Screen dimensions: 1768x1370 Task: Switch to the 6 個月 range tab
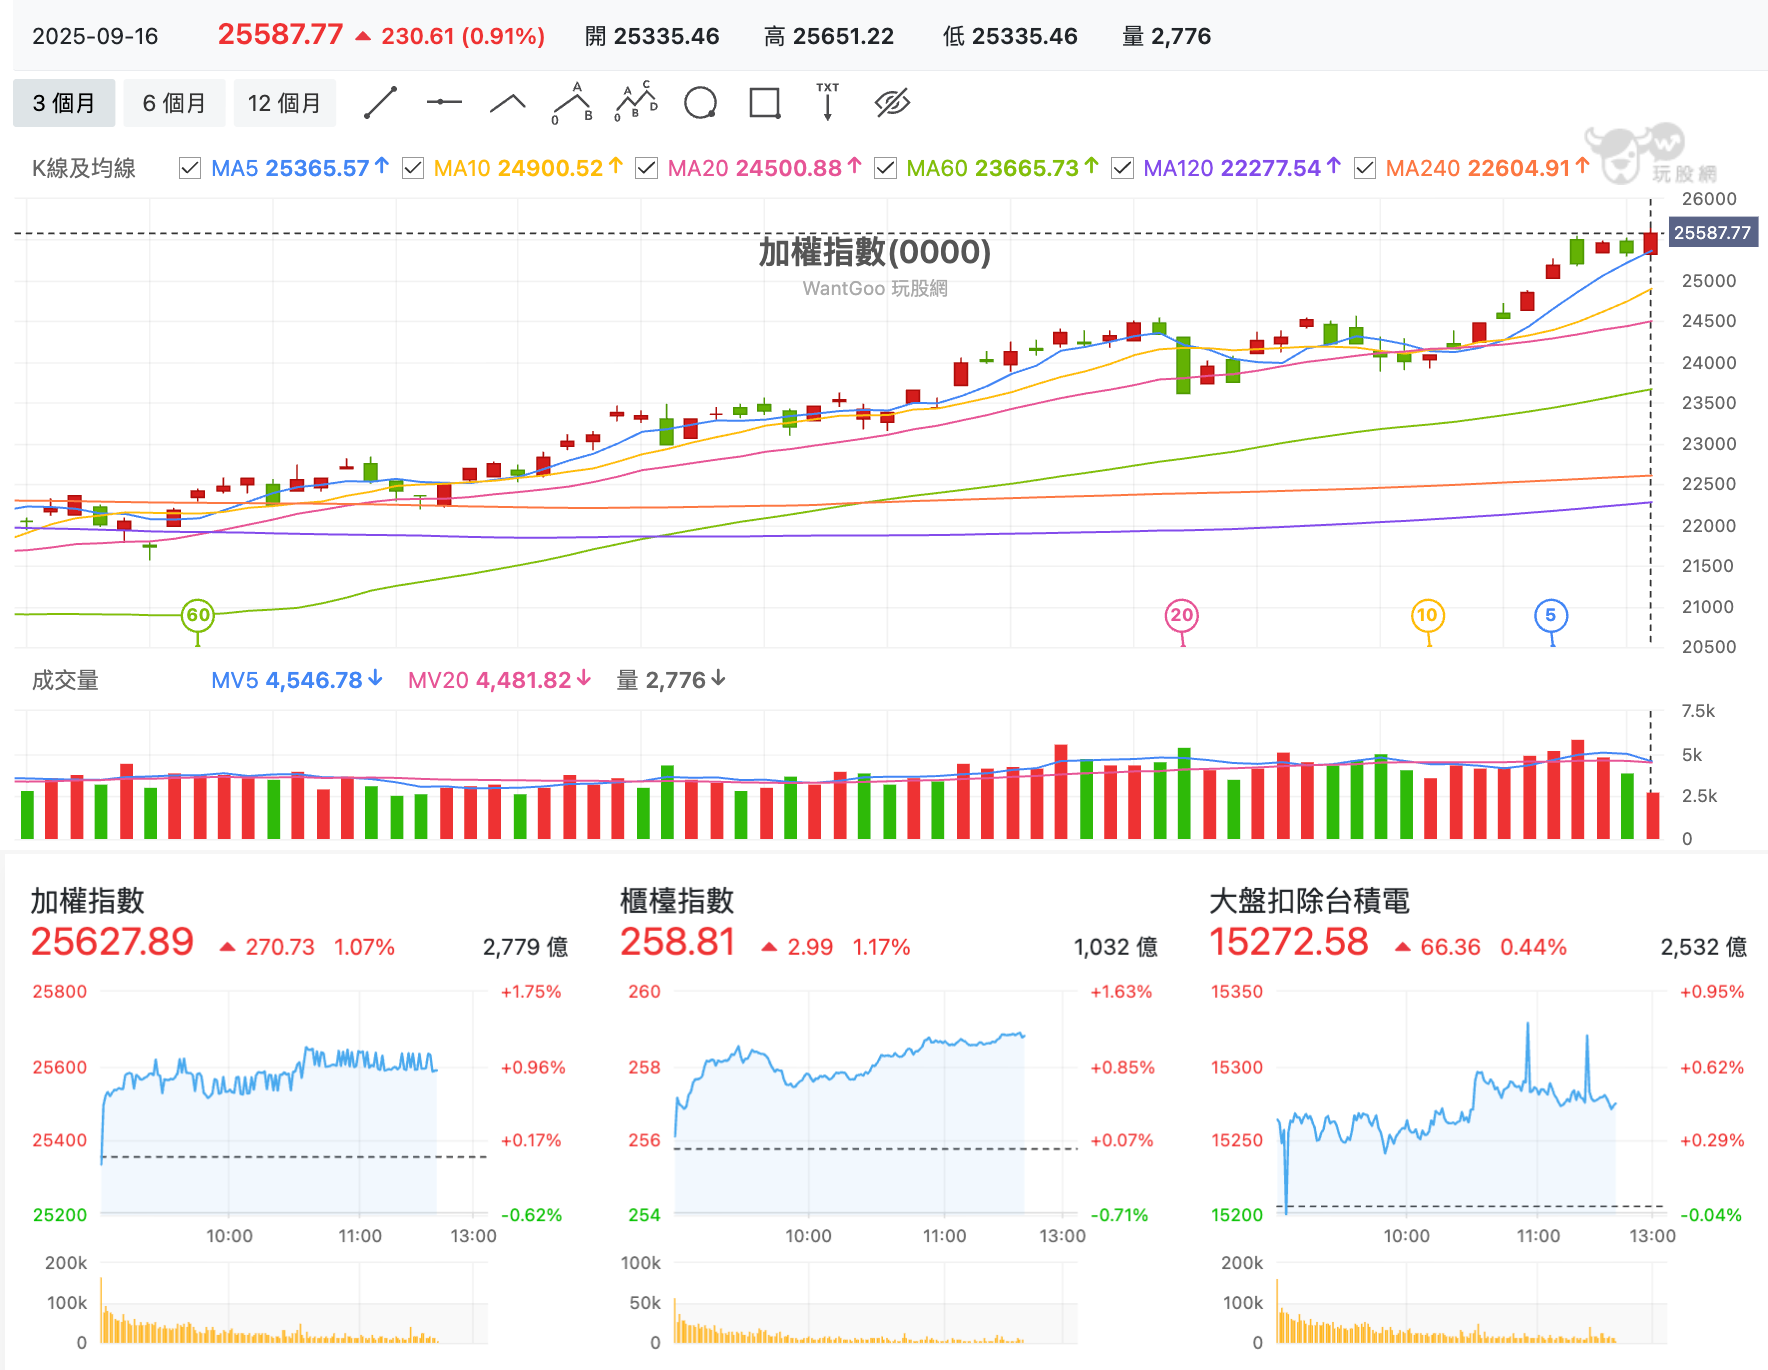[174, 103]
